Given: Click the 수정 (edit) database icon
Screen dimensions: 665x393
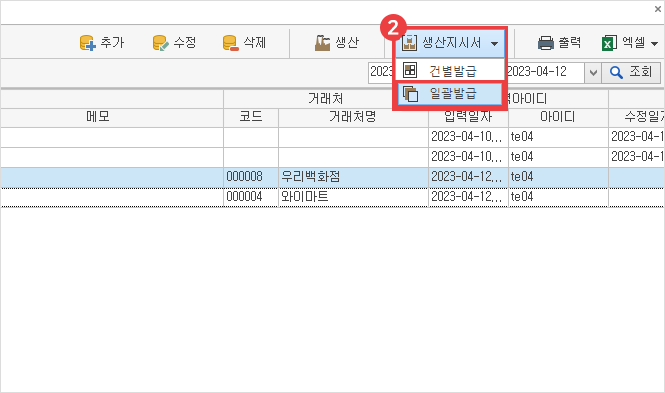Looking at the screenshot, I should tap(160, 43).
